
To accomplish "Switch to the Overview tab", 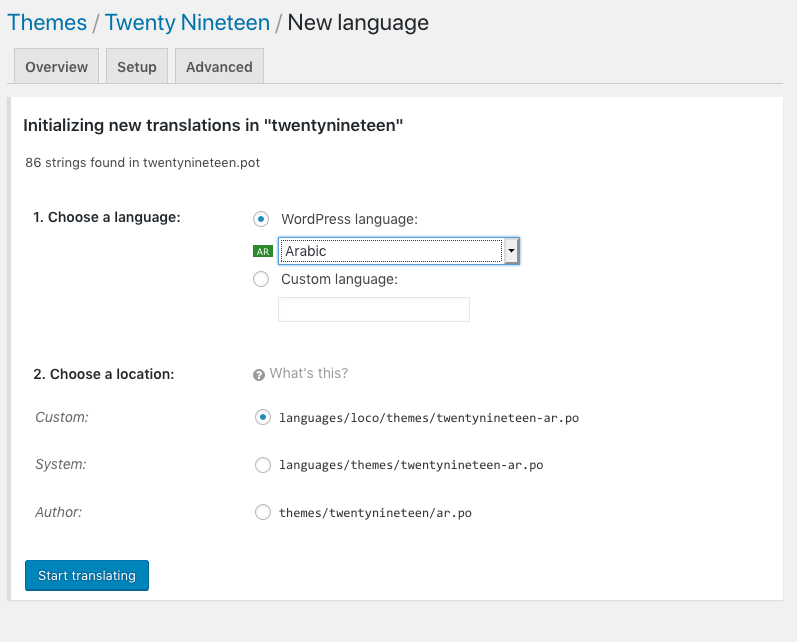I will coord(56,67).
